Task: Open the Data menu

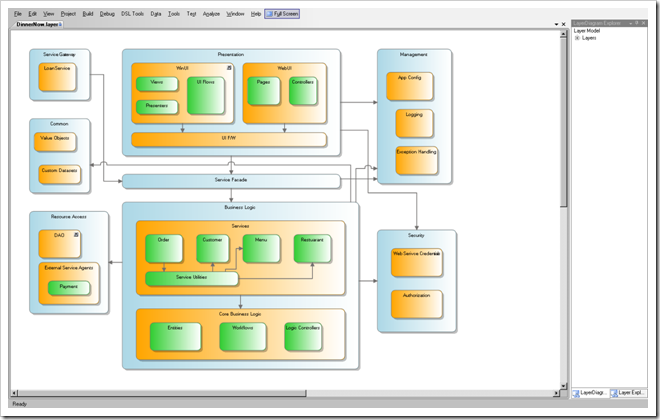Action: tap(156, 14)
